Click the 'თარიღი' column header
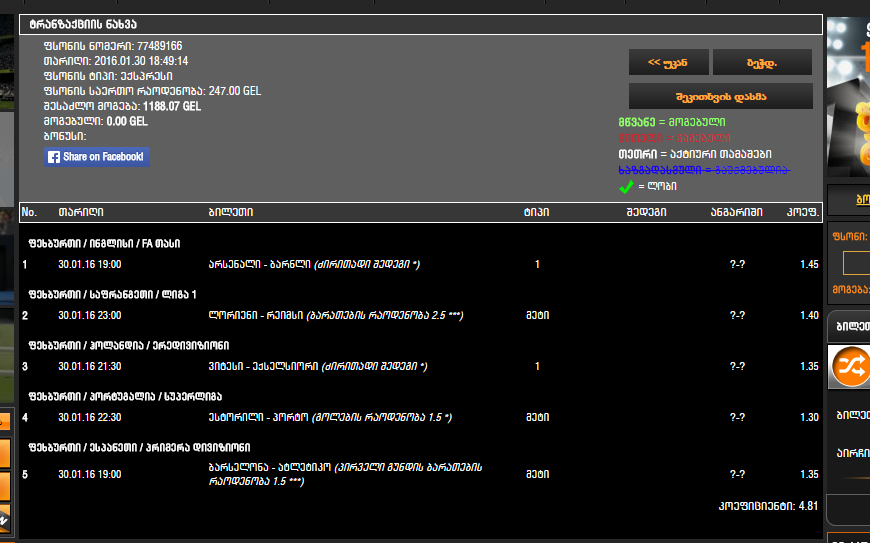This screenshot has width=870, height=543. click(81, 212)
